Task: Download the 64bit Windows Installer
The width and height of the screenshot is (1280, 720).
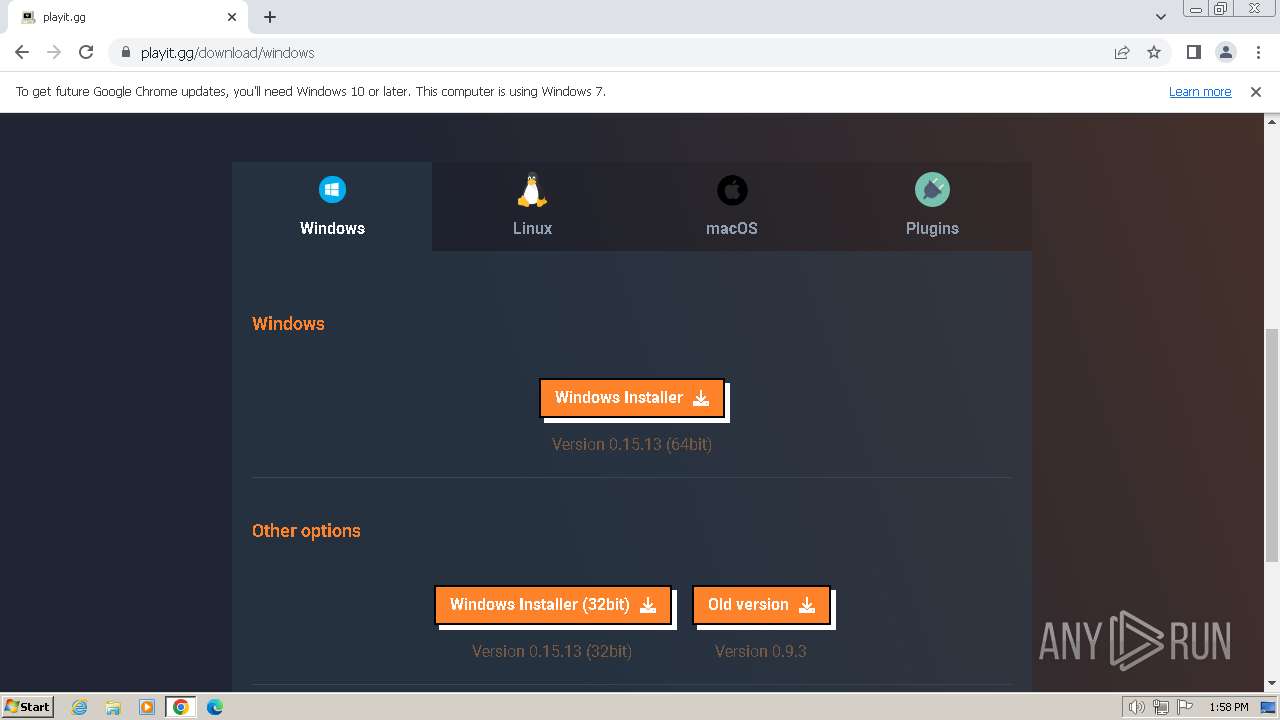Action: (631, 397)
